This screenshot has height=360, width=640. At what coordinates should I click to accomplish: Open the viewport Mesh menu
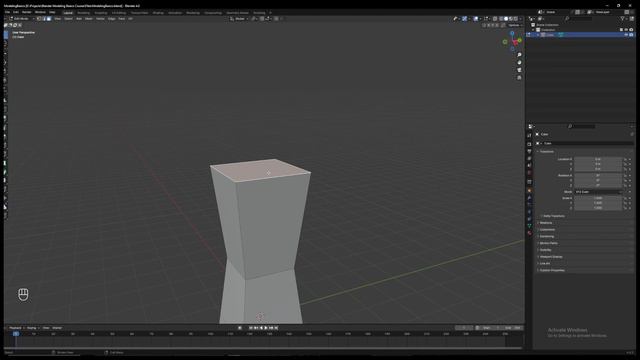coord(89,19)
